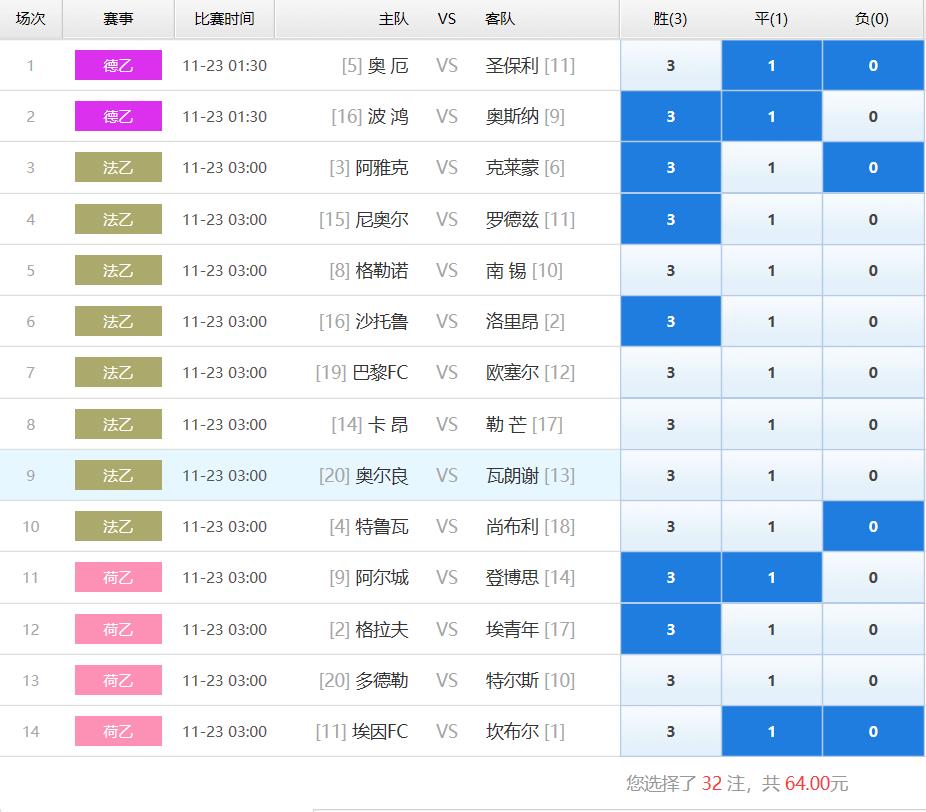Toggle win (3) for 奥厄 vs 圣保利

point(671,66)
